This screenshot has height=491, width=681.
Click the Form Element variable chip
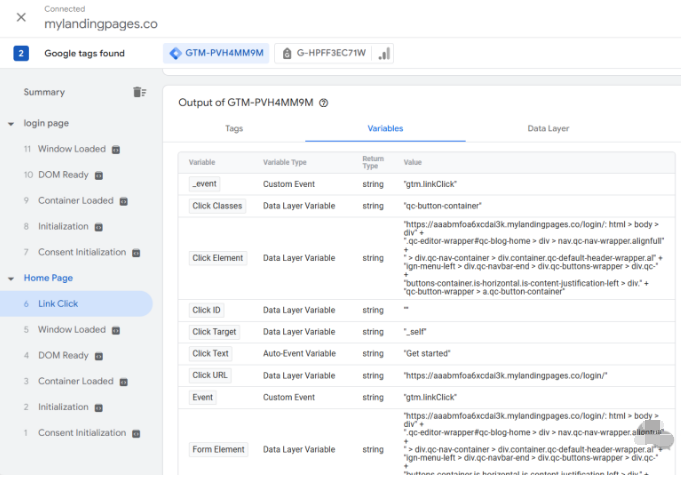tap(218, 450)
